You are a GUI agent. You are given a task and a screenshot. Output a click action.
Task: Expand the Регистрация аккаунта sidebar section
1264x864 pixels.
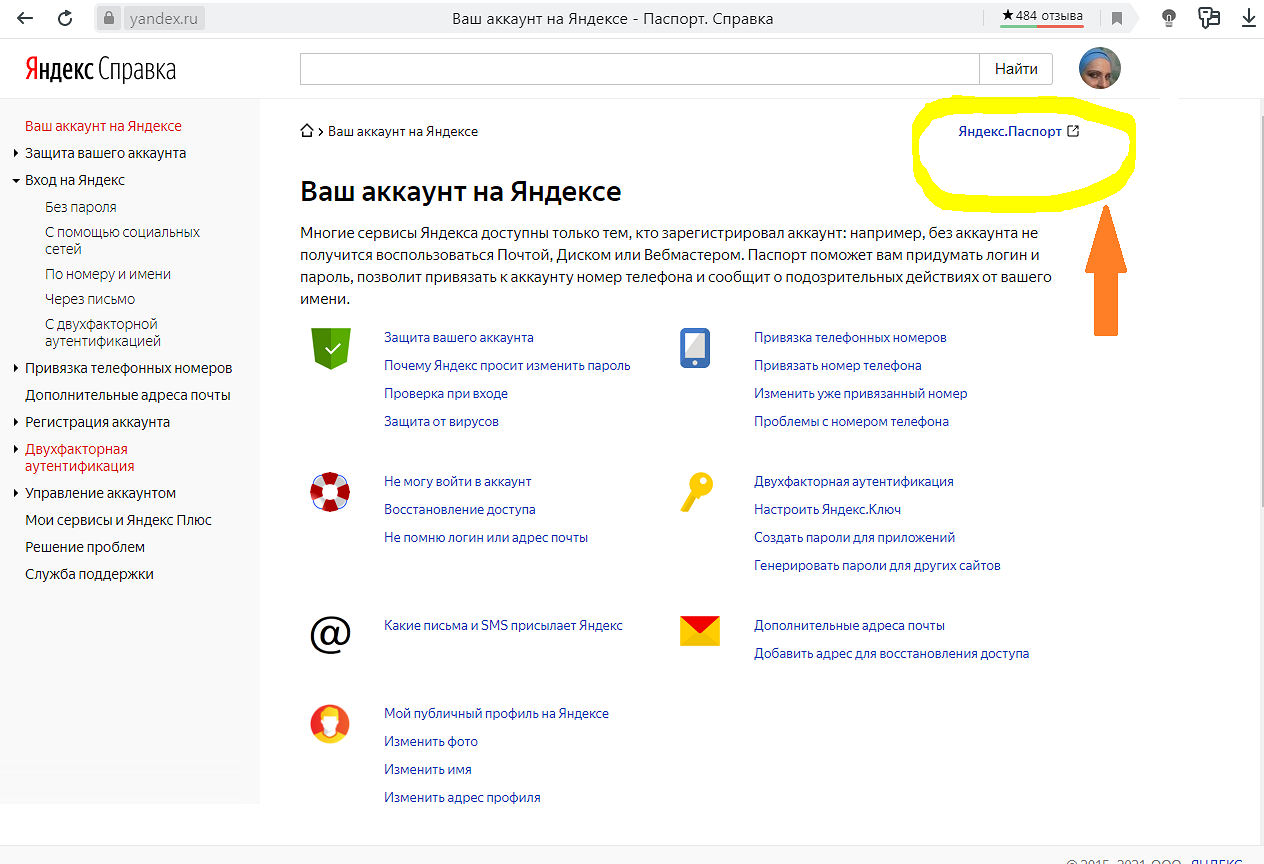pyautogui.click(x=16, y=422)
